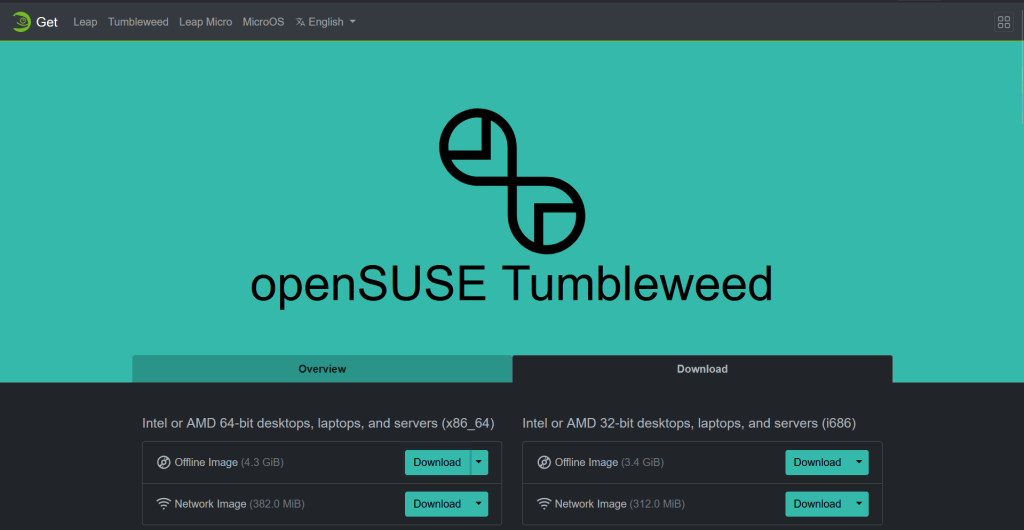Click the Tumbleweed infinity logo
The image size is (1024, 530).
click(512, 182)
